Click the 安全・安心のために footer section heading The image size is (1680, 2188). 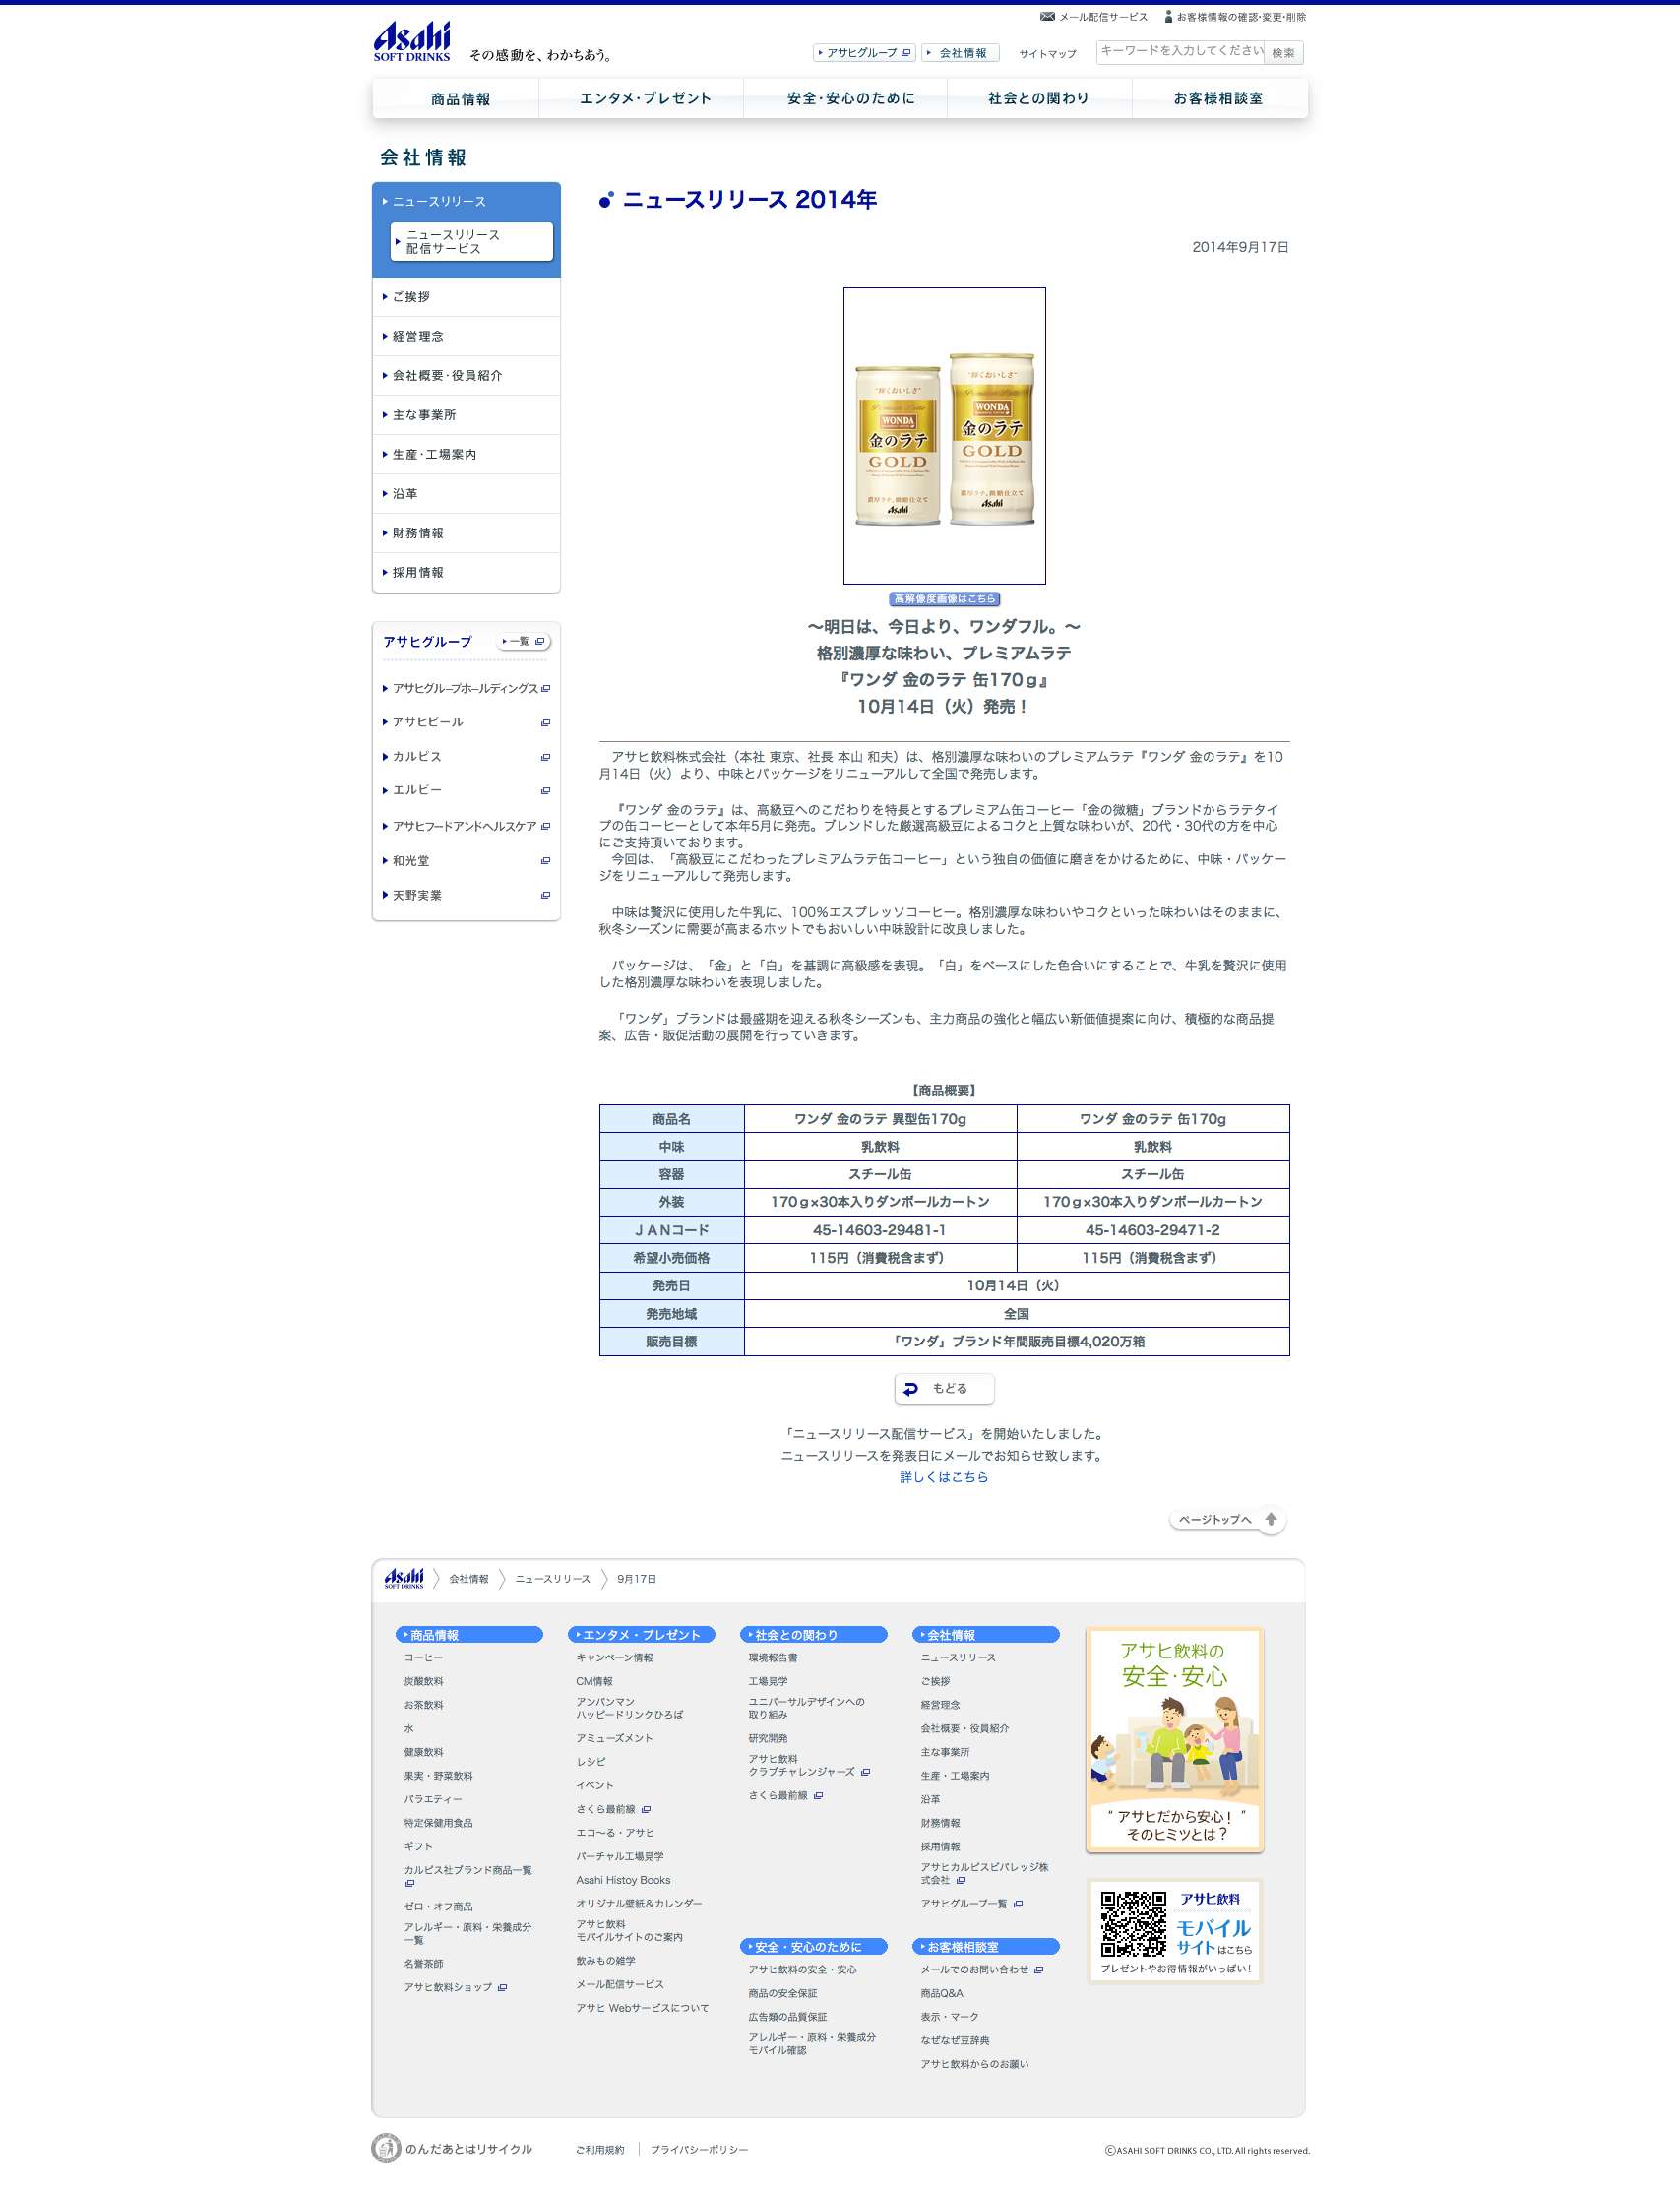(813, 1947)
